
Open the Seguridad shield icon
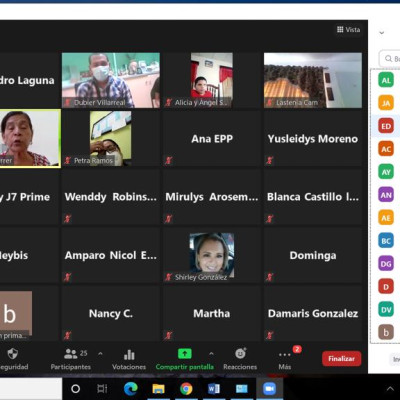click(x=13, y=354)
